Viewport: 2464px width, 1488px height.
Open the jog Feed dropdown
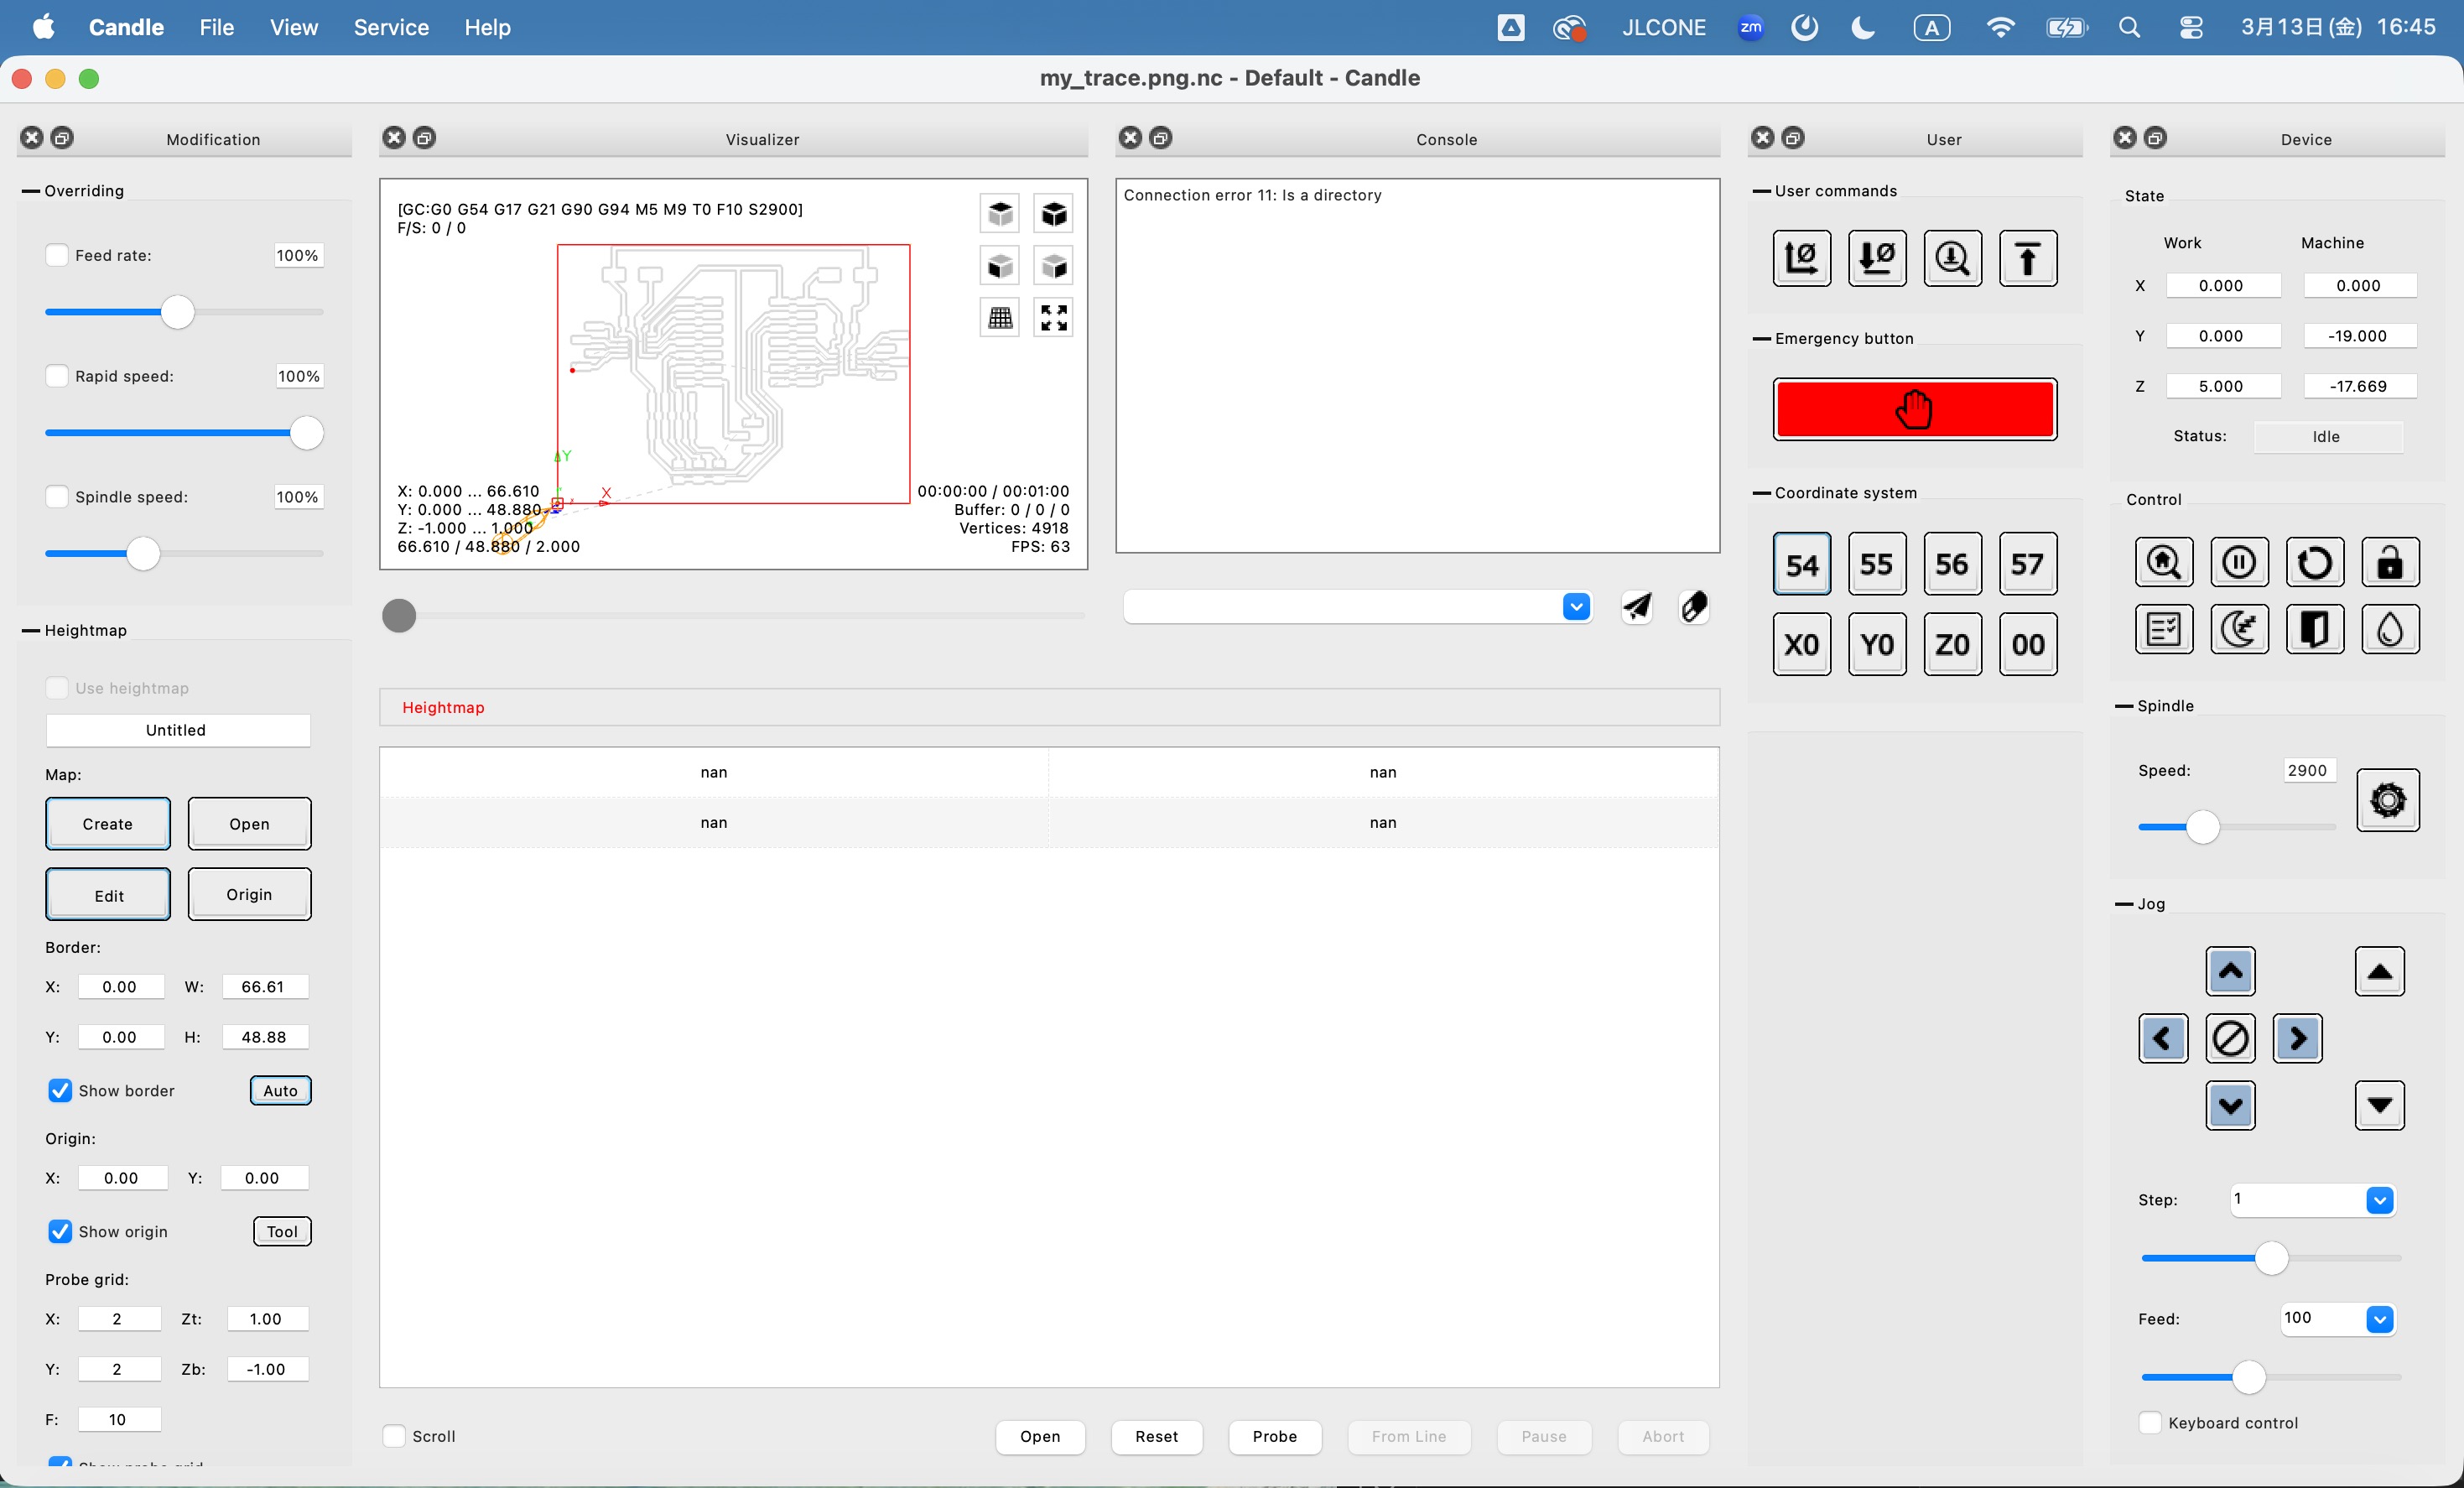point(2379,1319)
